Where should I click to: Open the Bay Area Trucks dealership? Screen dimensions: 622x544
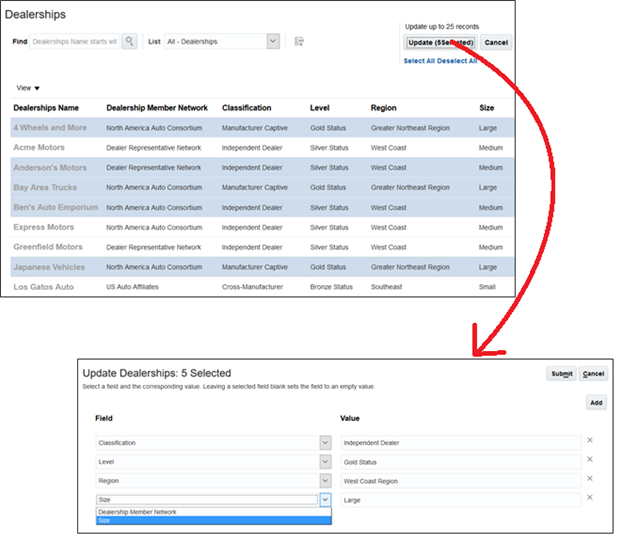pos(45,187)
